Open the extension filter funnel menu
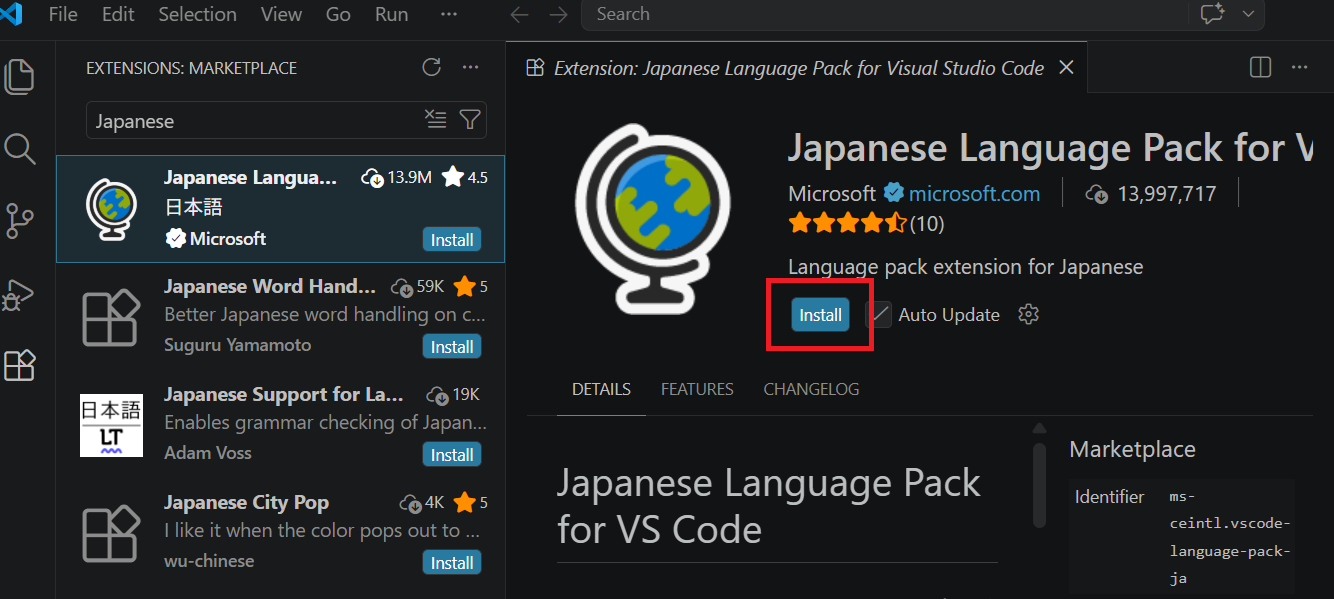Viewport: 1334px width, 599px height. coord(470,120)
